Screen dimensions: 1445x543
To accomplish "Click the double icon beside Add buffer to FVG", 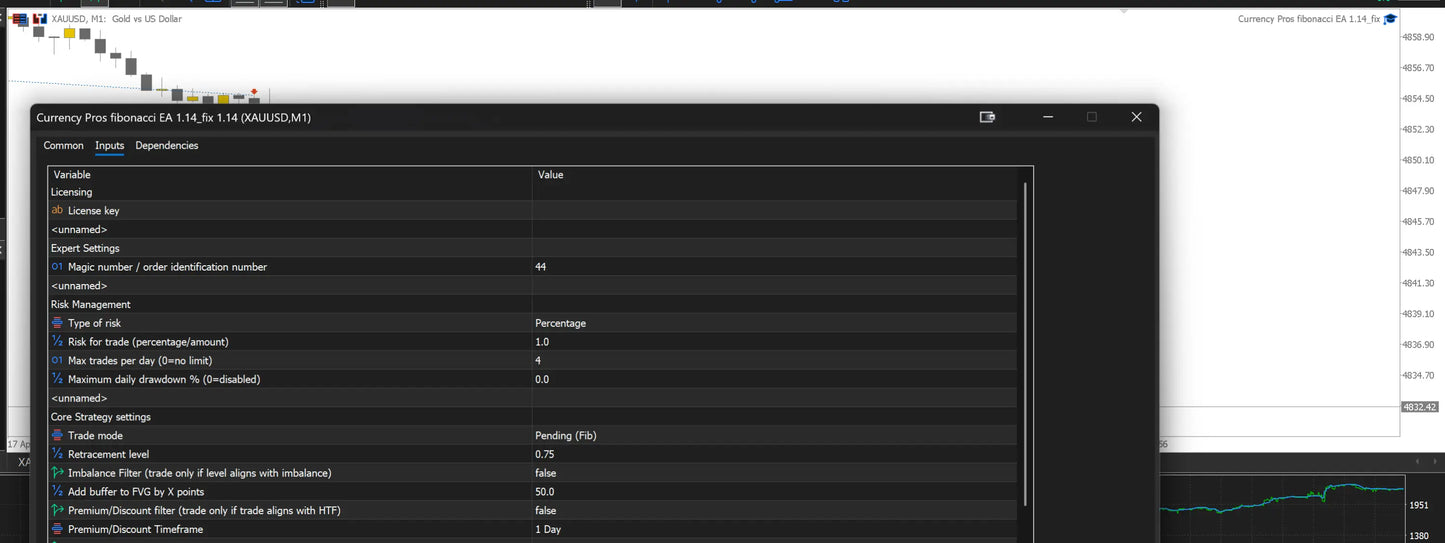I will point(57,492).
